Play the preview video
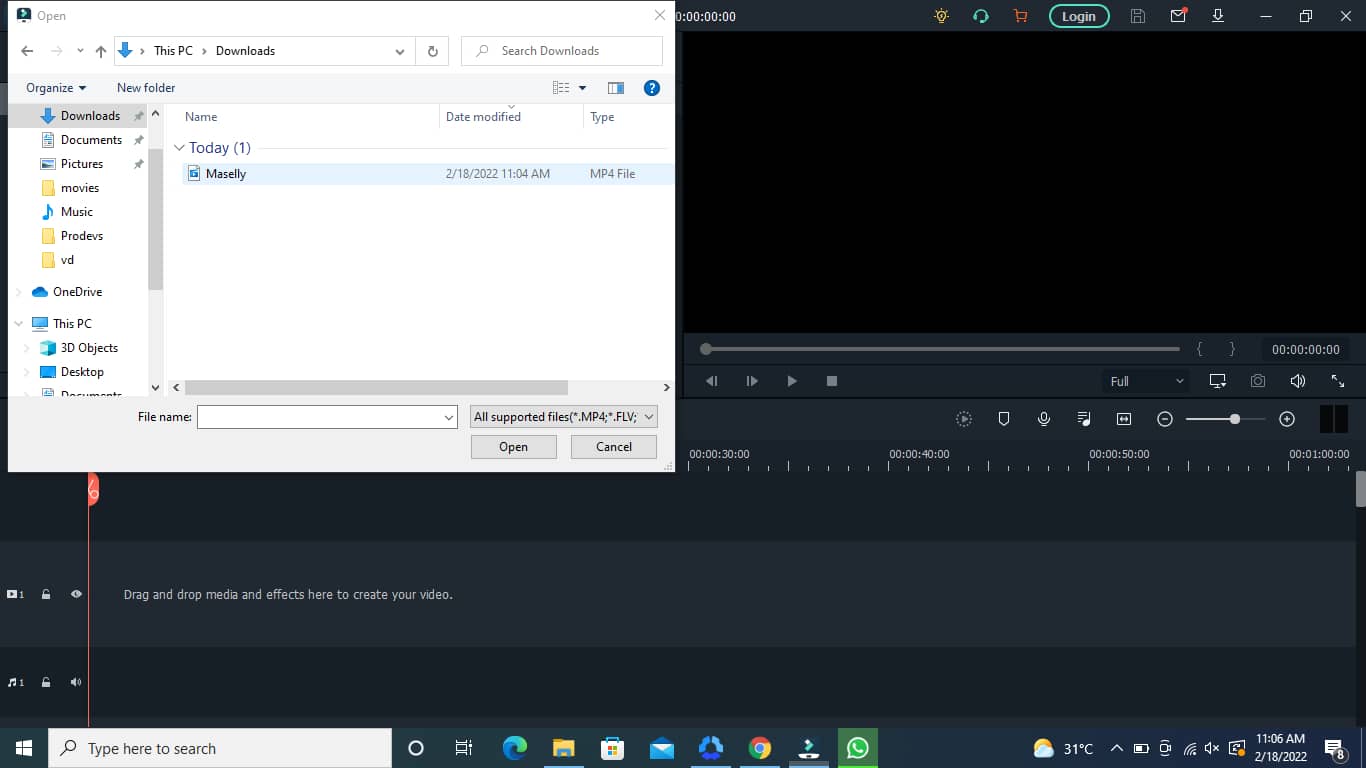This screenshot has height=768, width=1366. click(x=792, y=381)
